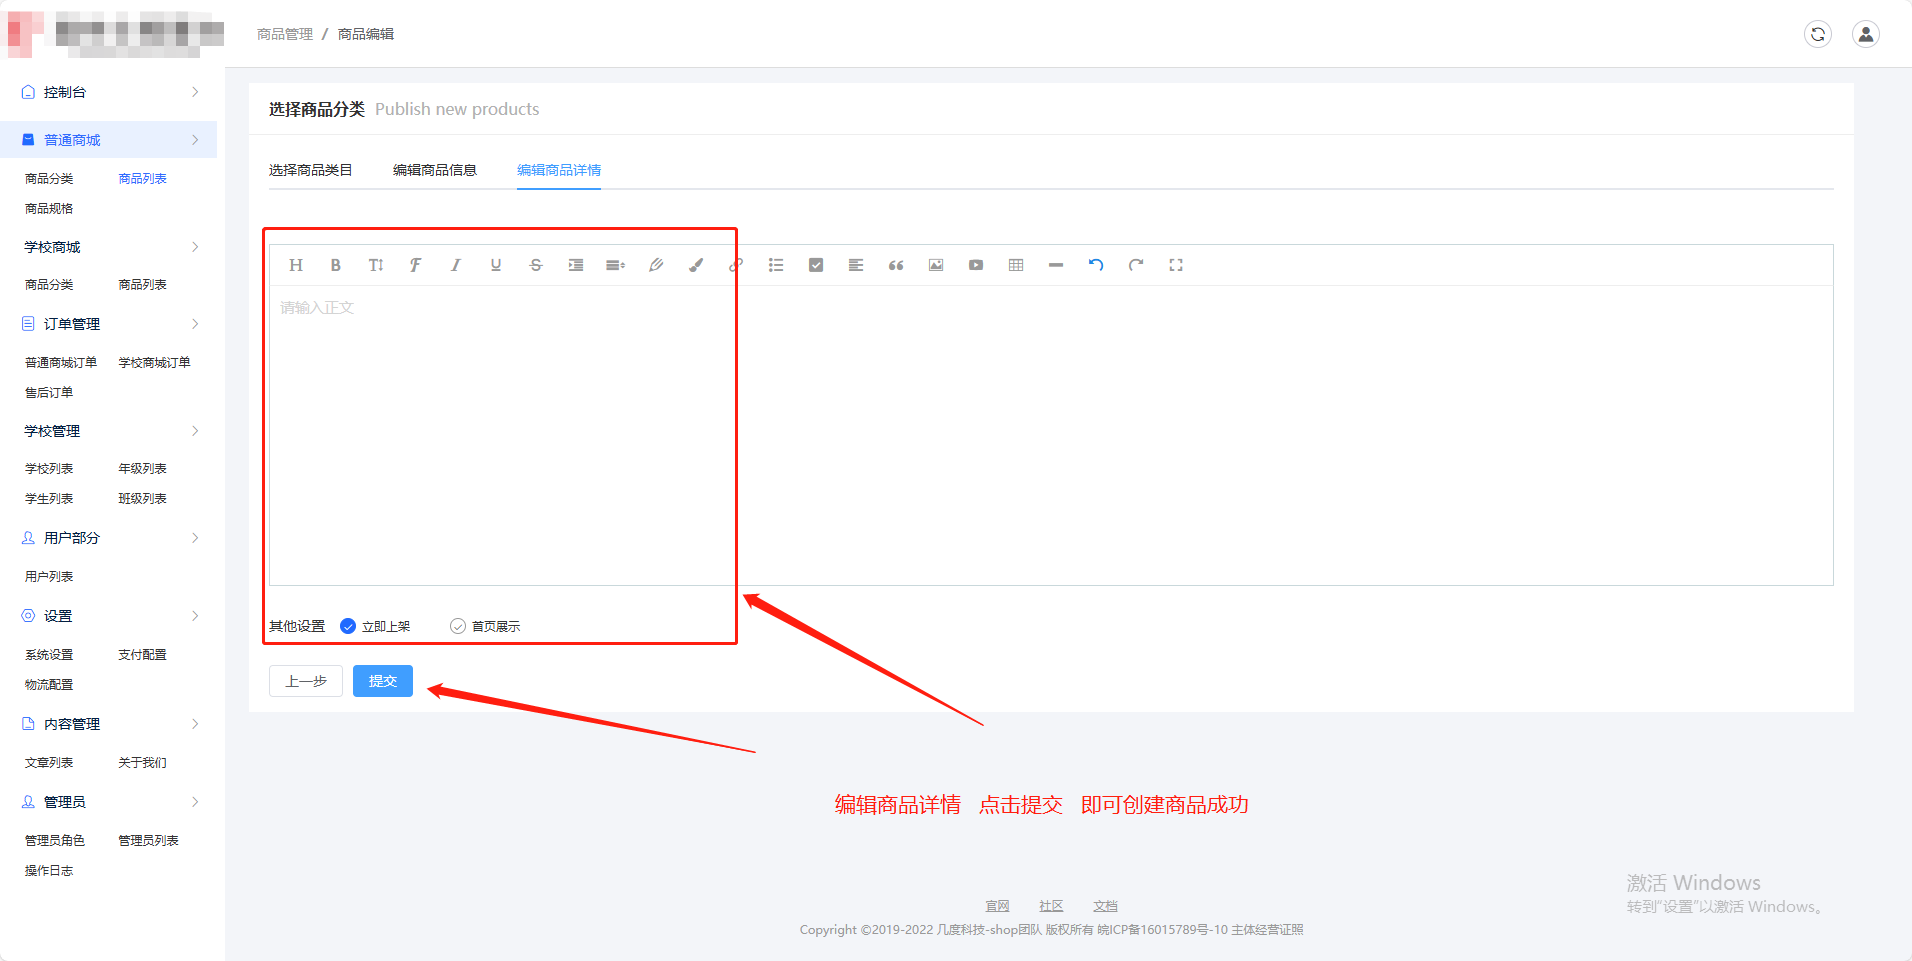Enable the 首页展示 option
Viewport: 1912px width, 961px height.
point(458,626)
